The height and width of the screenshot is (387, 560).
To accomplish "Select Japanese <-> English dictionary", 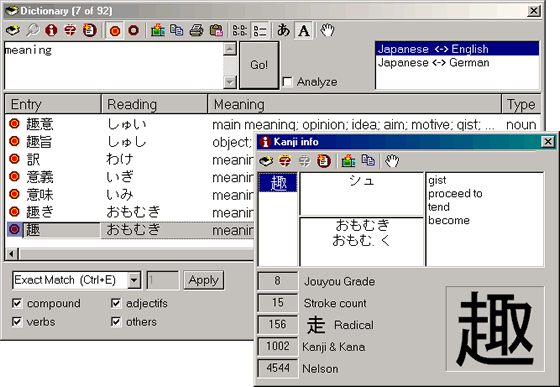I will coord(457,49).
